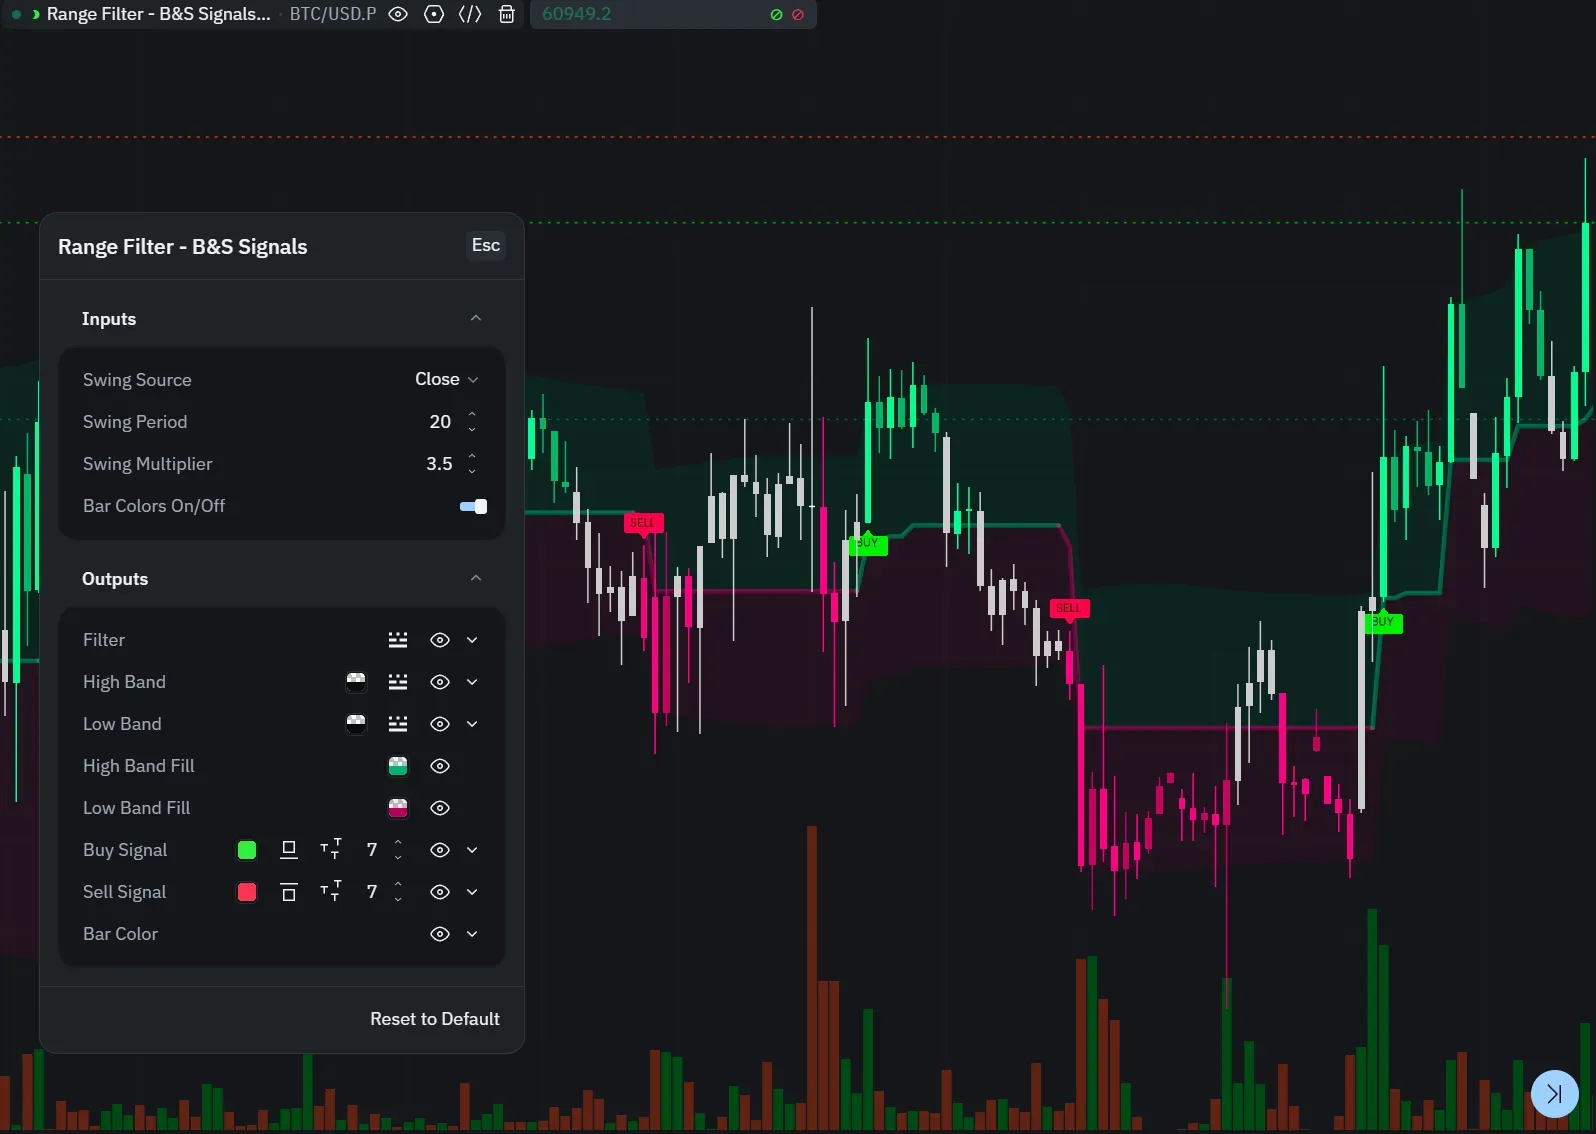Delete indicator with trash icon
The height and width of the screenshot is (1134, 1596).
(x=507, y=14)
